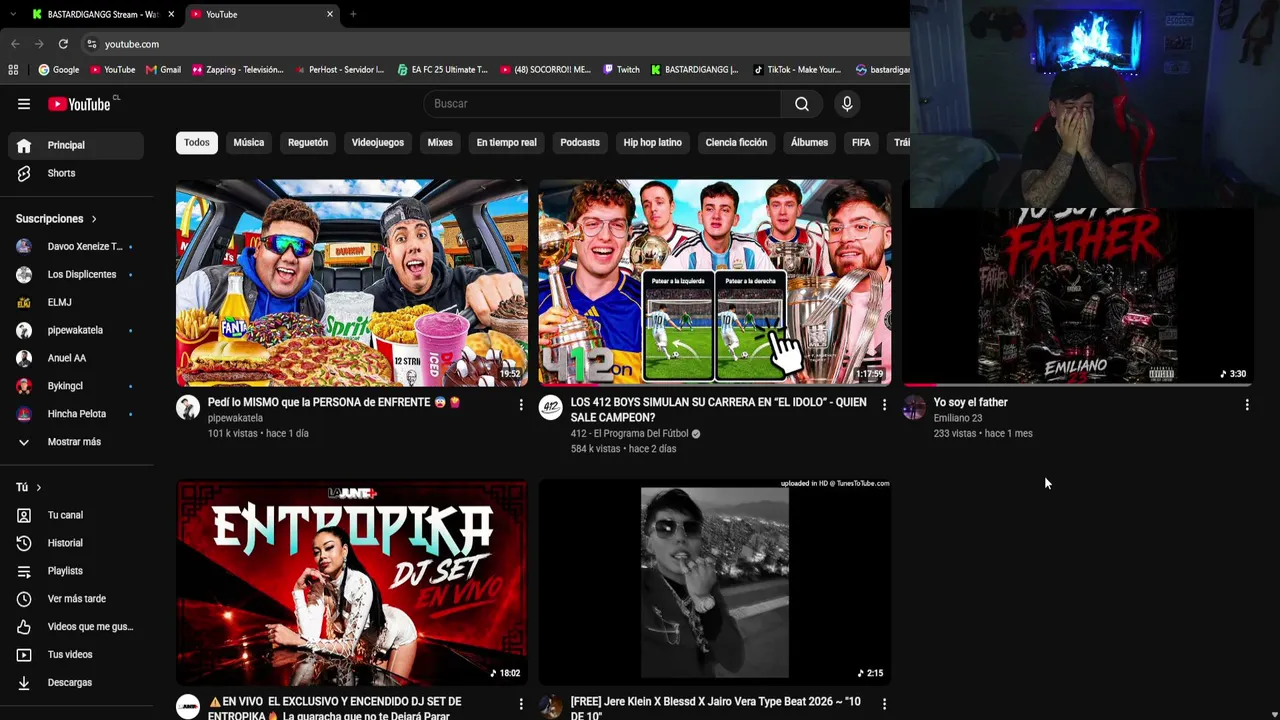Image resolution: width=1280 pixels, height=720 pixels.
Task: Open options menu for pipewakatela video
Action: click(x=521, y=405)
